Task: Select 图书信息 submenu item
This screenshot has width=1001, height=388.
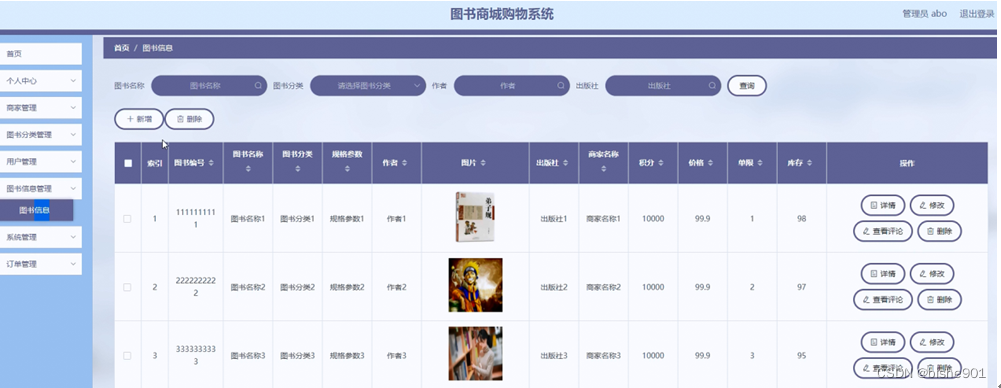Action: (36, 210)
